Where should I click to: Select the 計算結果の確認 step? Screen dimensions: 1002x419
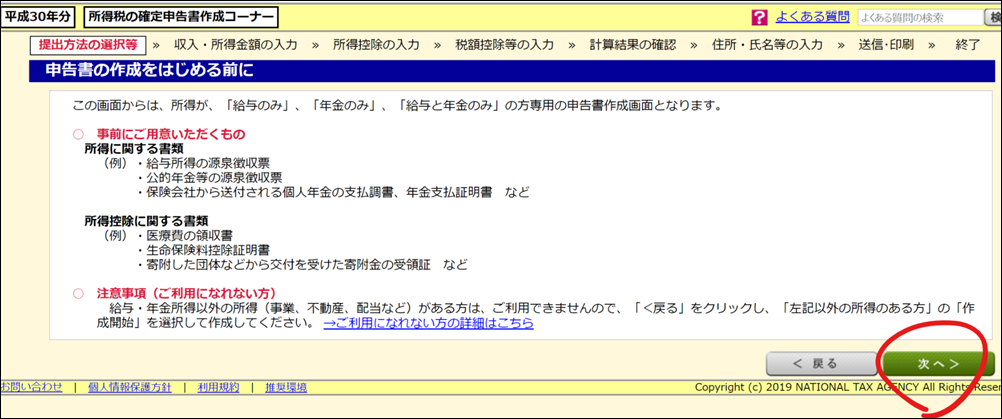click(633, 45)
